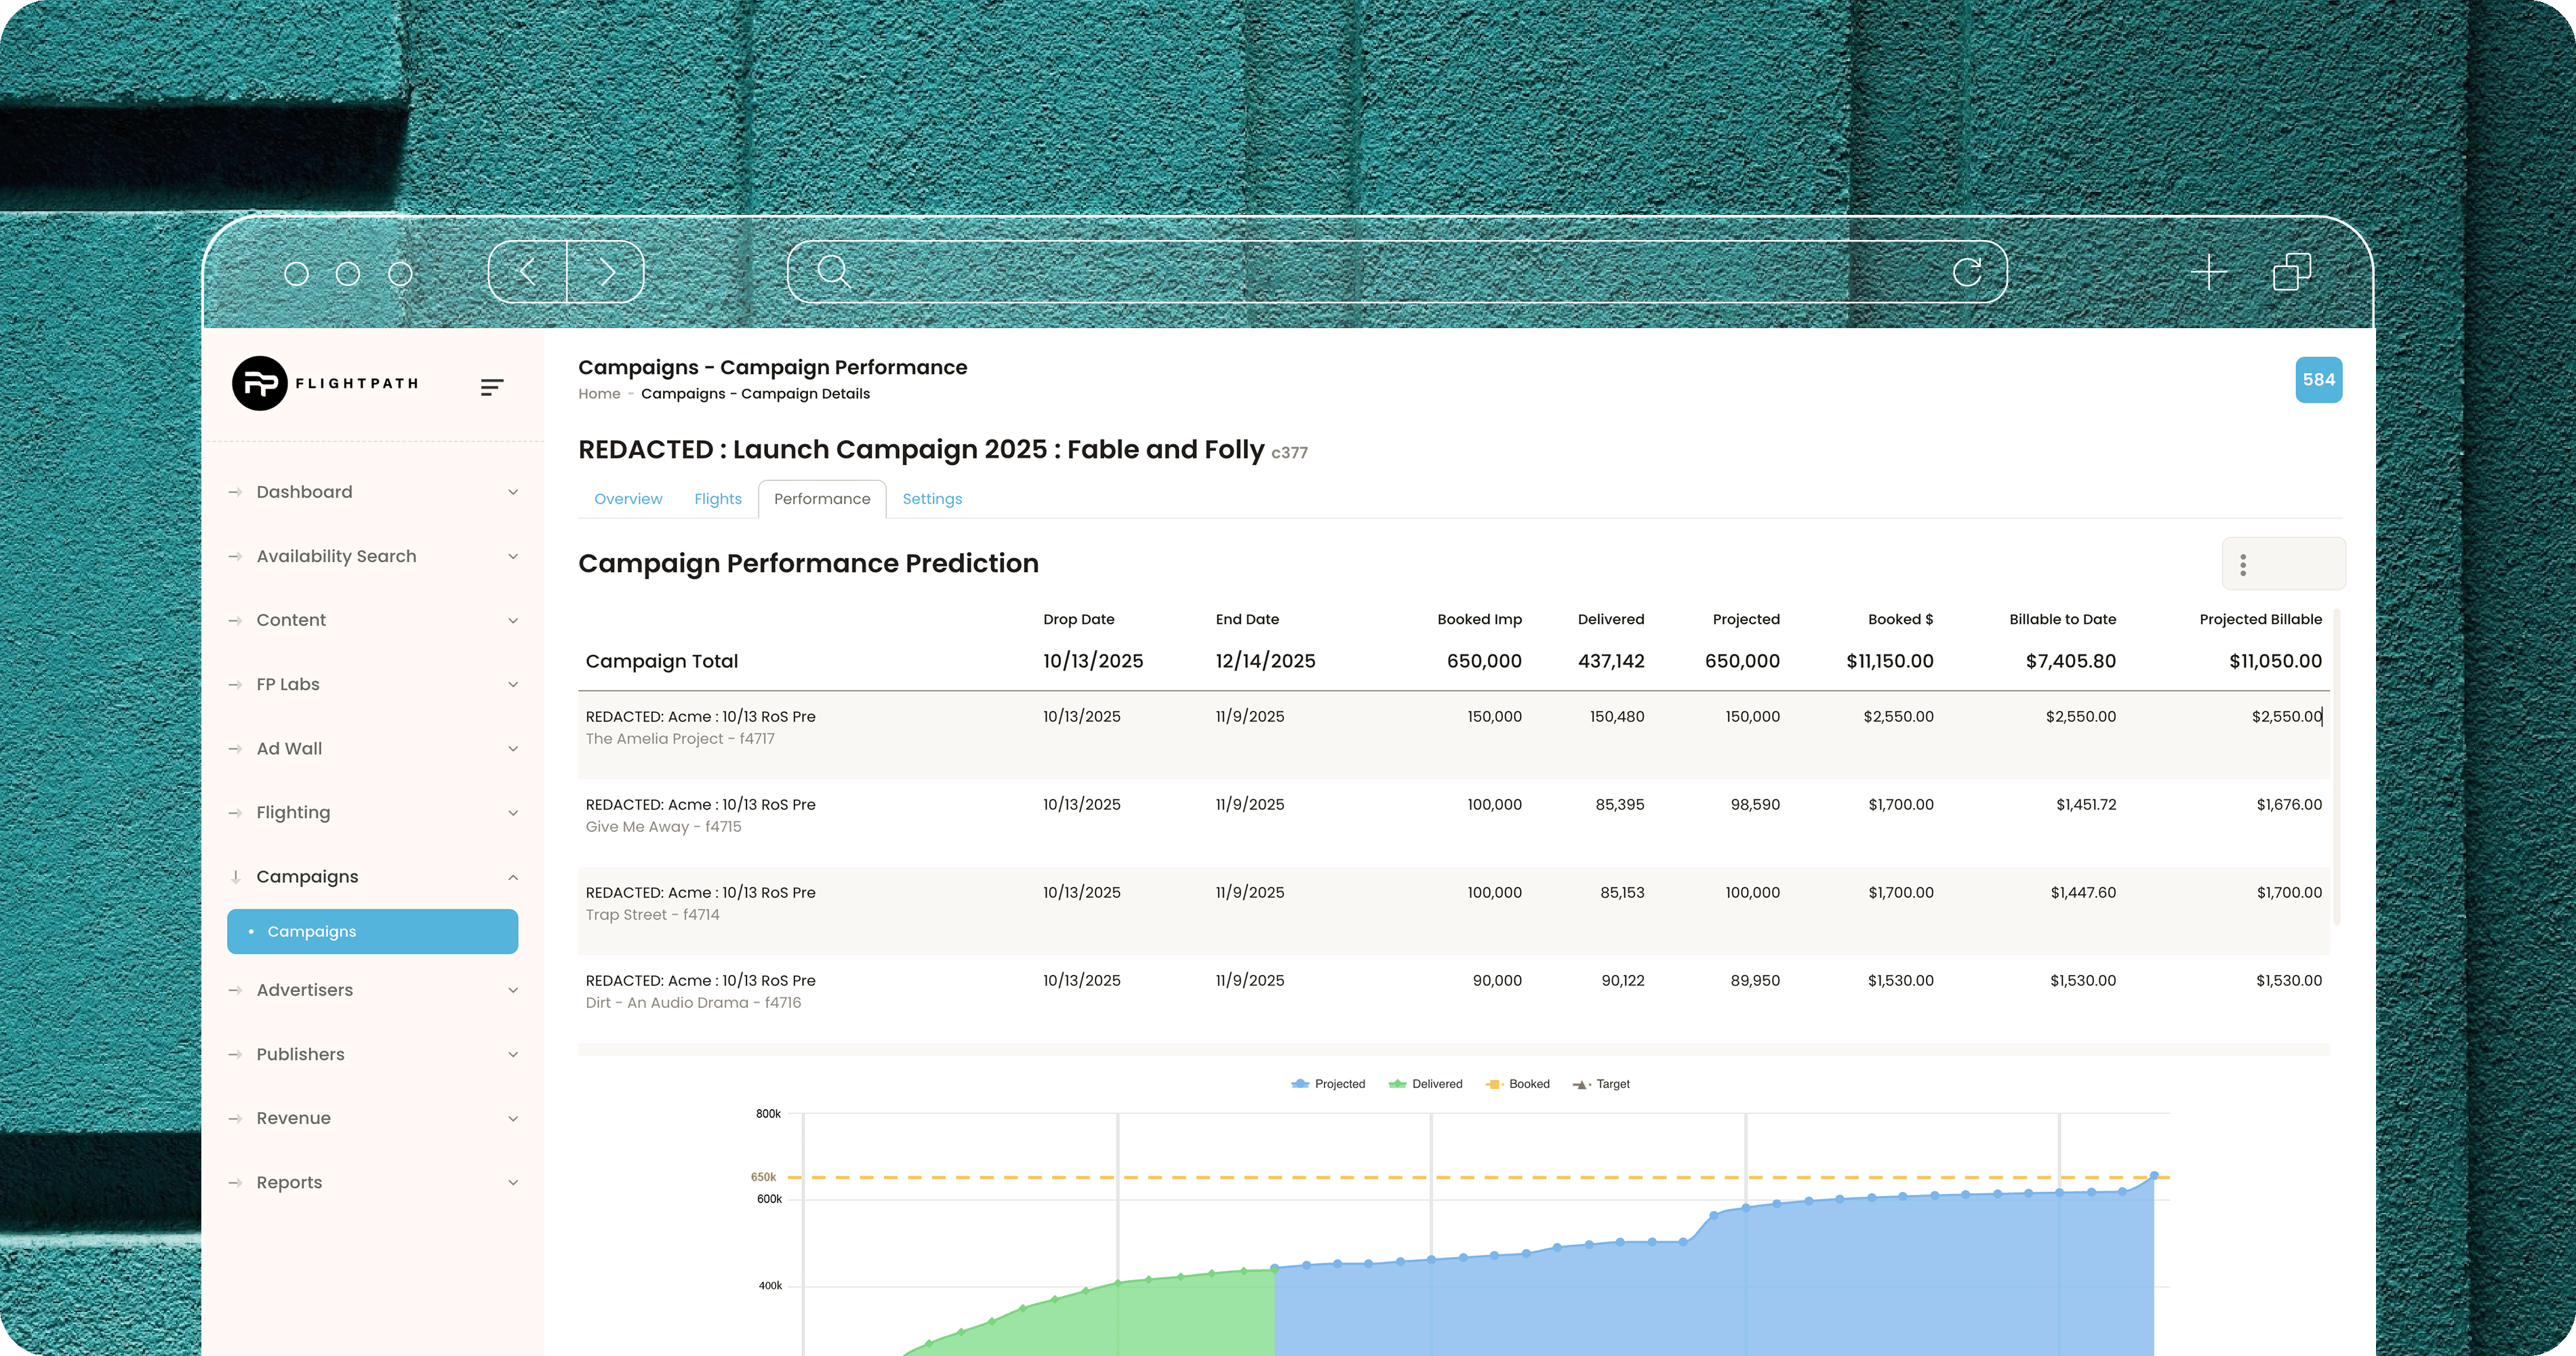Click the campaign total delivered value 437,142
Screen dimensions: 2576x1356
1611,661
